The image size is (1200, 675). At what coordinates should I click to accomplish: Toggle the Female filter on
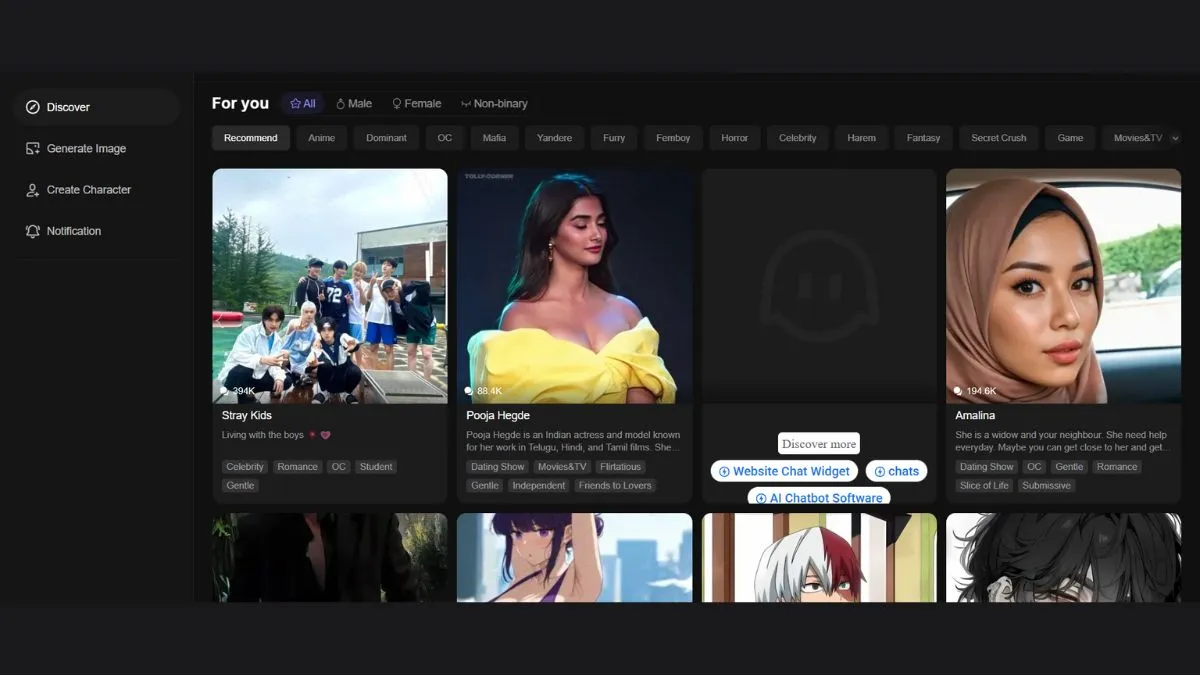tap(416, 103)
